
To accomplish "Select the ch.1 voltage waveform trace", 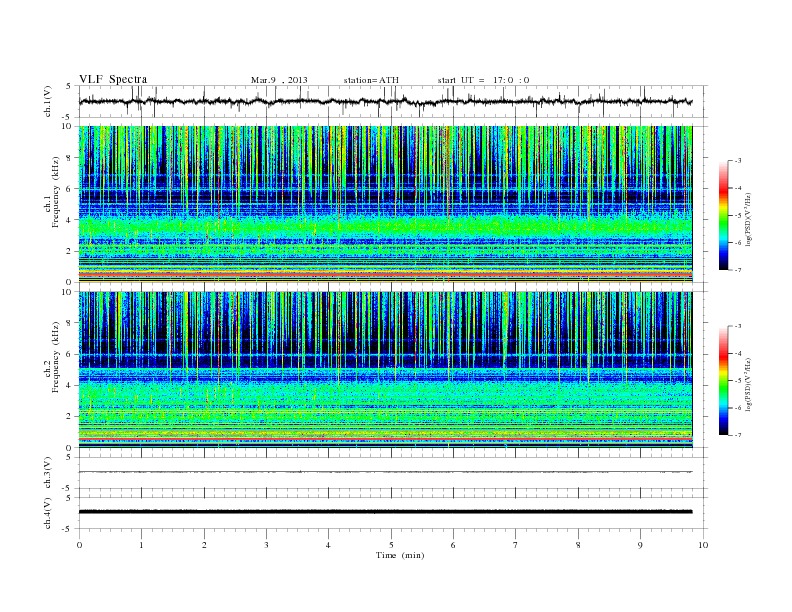I will click(x=385, y=101).
